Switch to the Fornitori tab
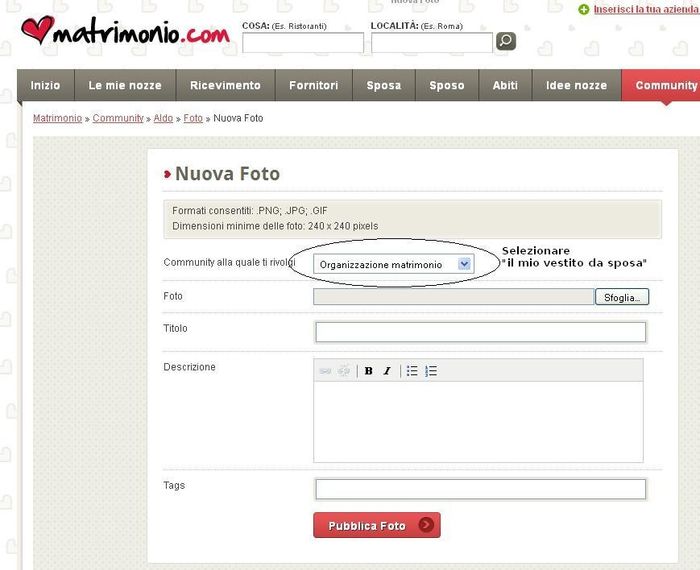700x570 pixels. [314, 86]
